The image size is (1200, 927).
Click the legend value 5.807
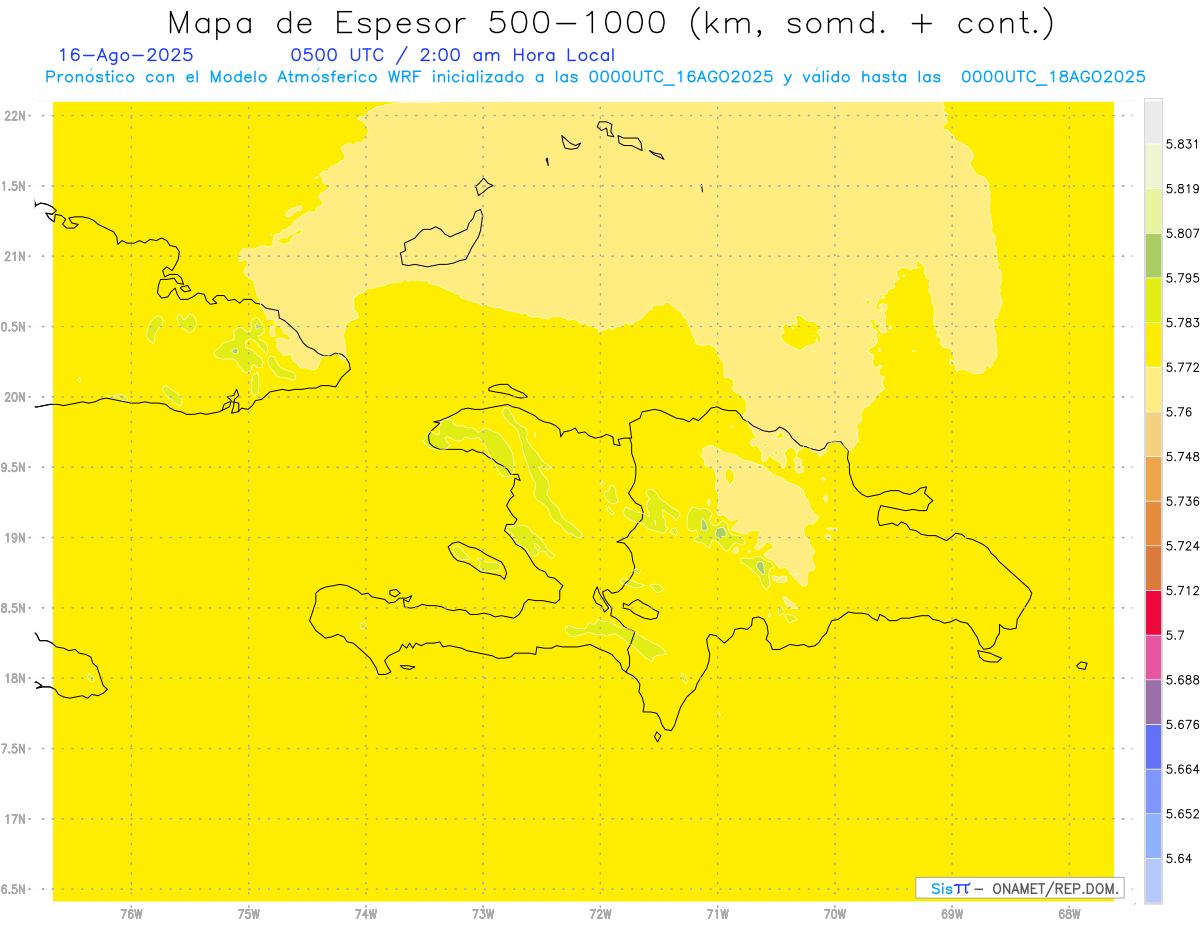click(x=1183, y=233)
